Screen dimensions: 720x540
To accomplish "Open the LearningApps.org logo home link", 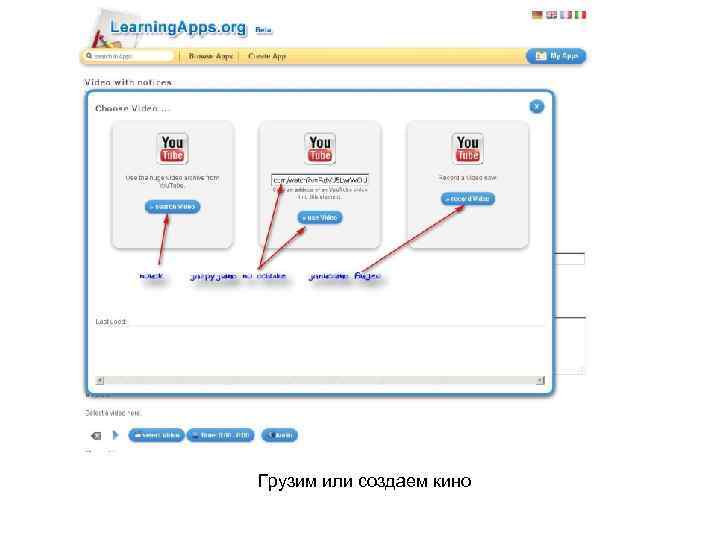I will (x=178, y=28).
